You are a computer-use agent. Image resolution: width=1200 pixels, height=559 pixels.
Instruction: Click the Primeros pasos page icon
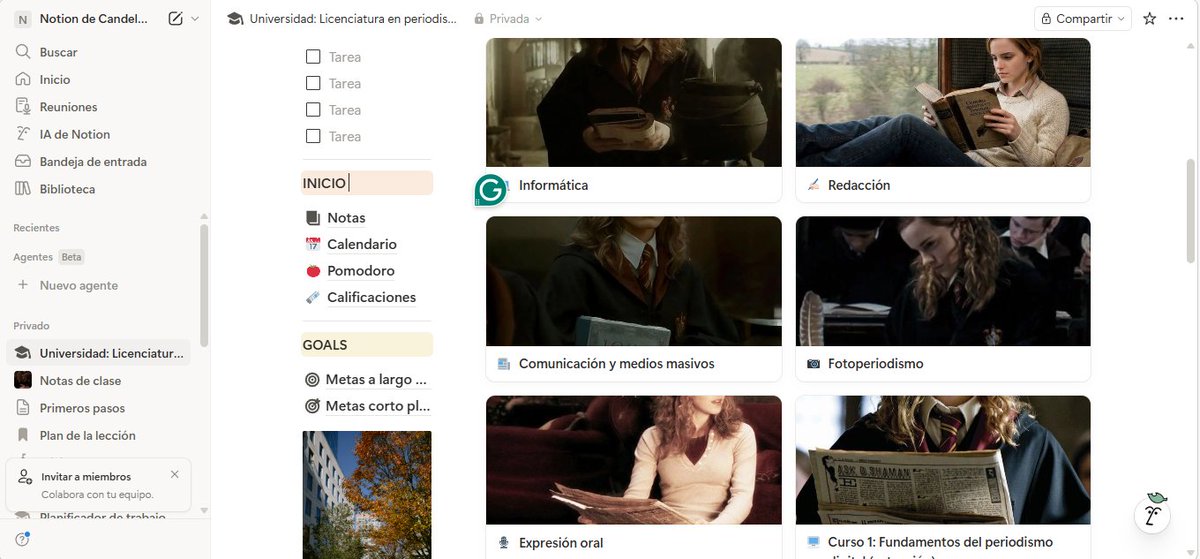point(23,408)
